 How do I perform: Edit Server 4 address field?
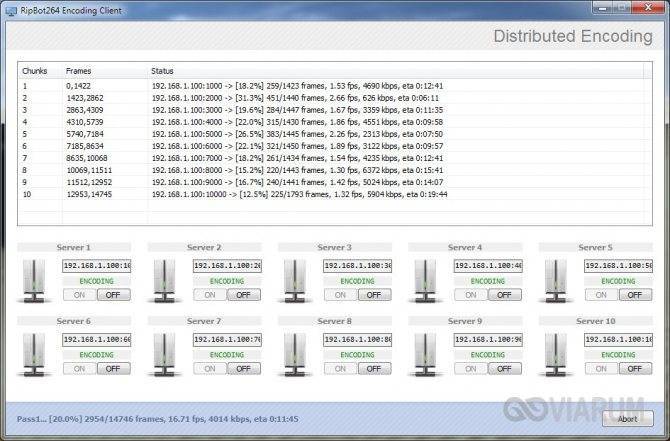(x=488, y=266)
